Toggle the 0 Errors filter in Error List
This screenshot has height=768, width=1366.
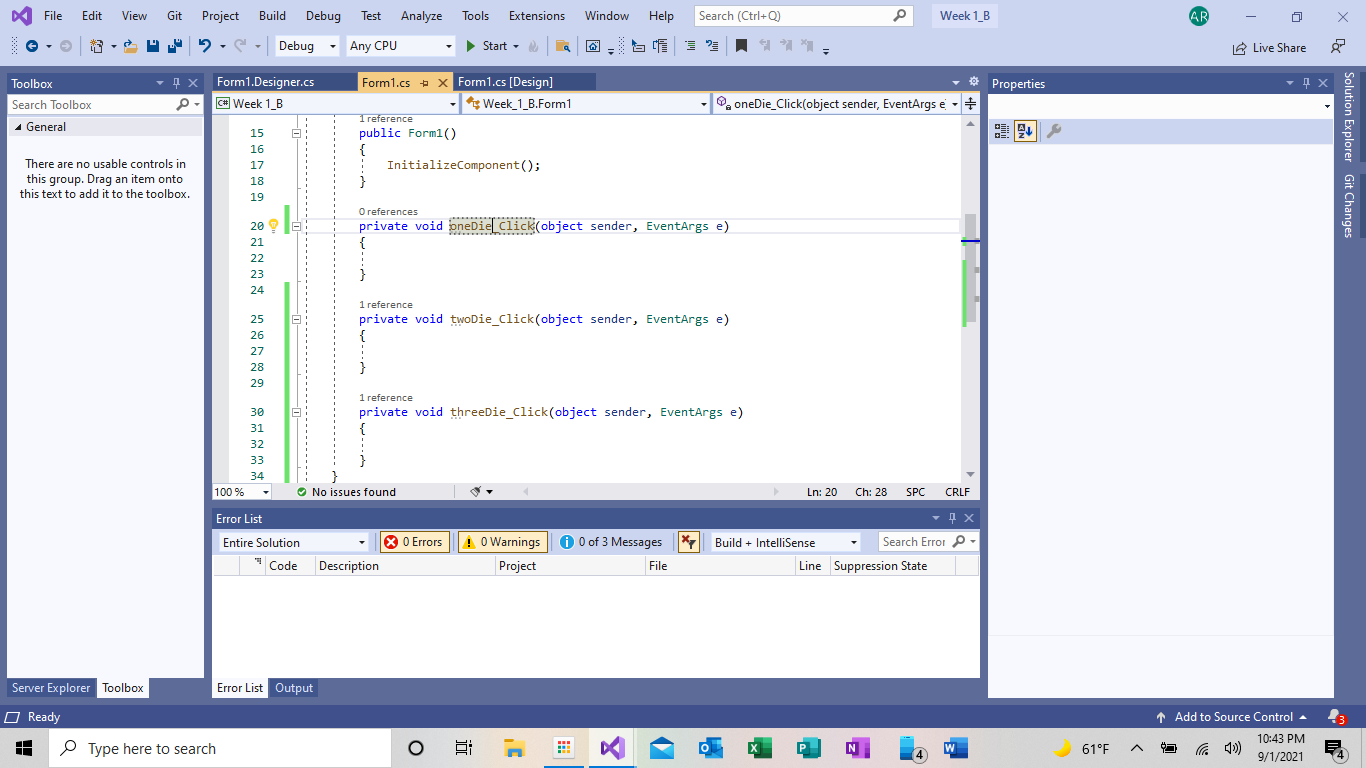pyautogui.click(x=413, y=541)
